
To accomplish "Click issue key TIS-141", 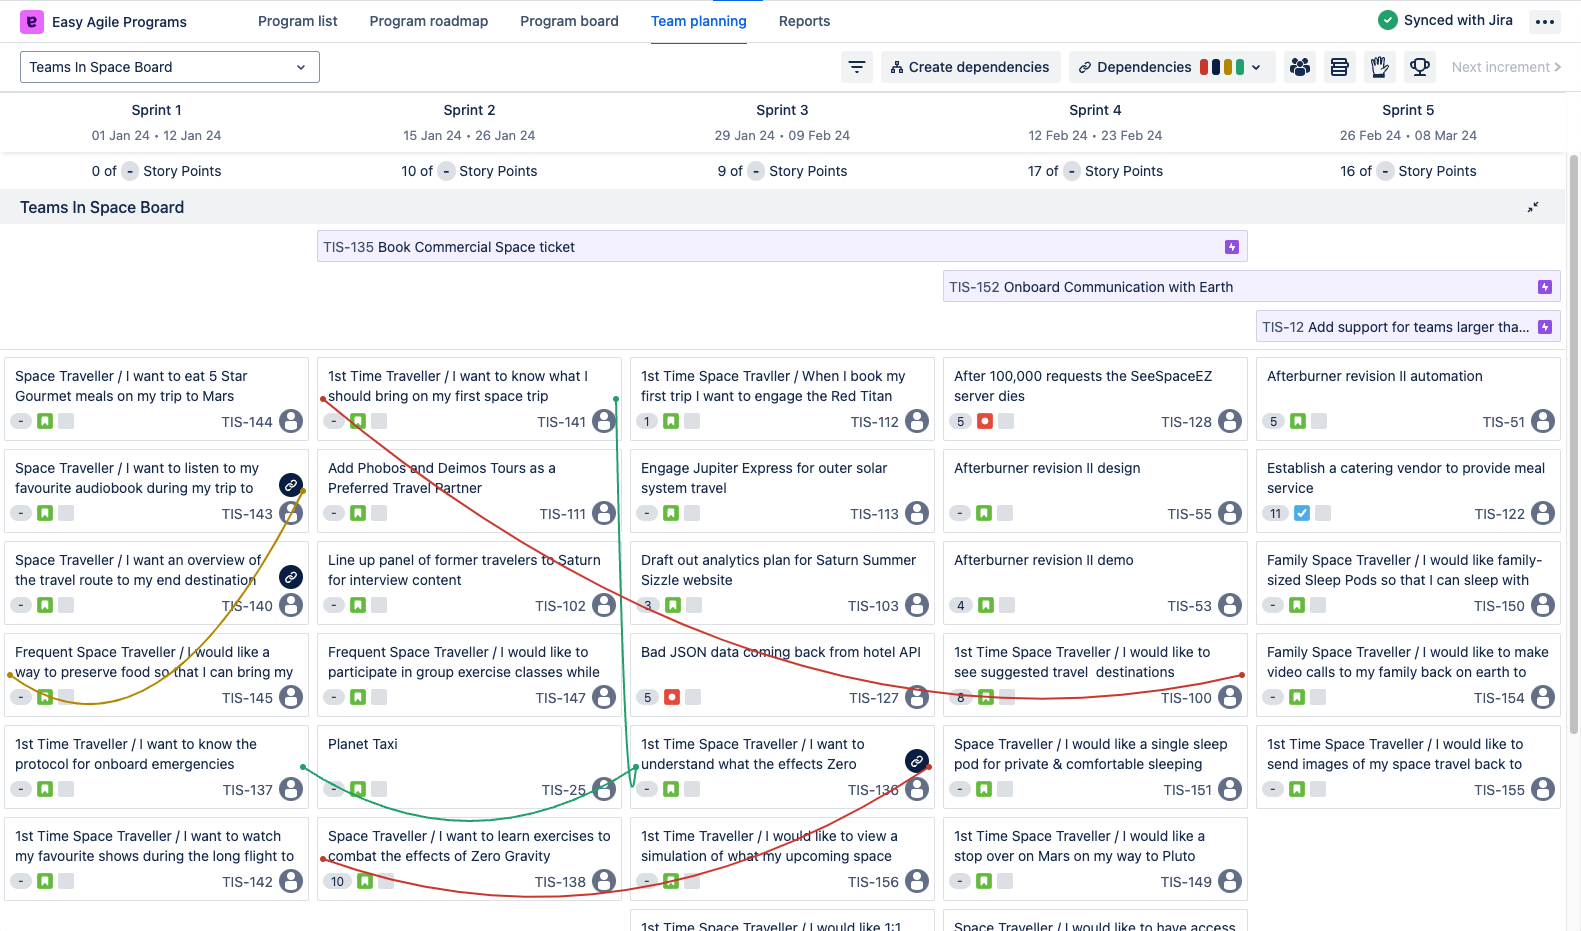I will (x=561, y=422).
